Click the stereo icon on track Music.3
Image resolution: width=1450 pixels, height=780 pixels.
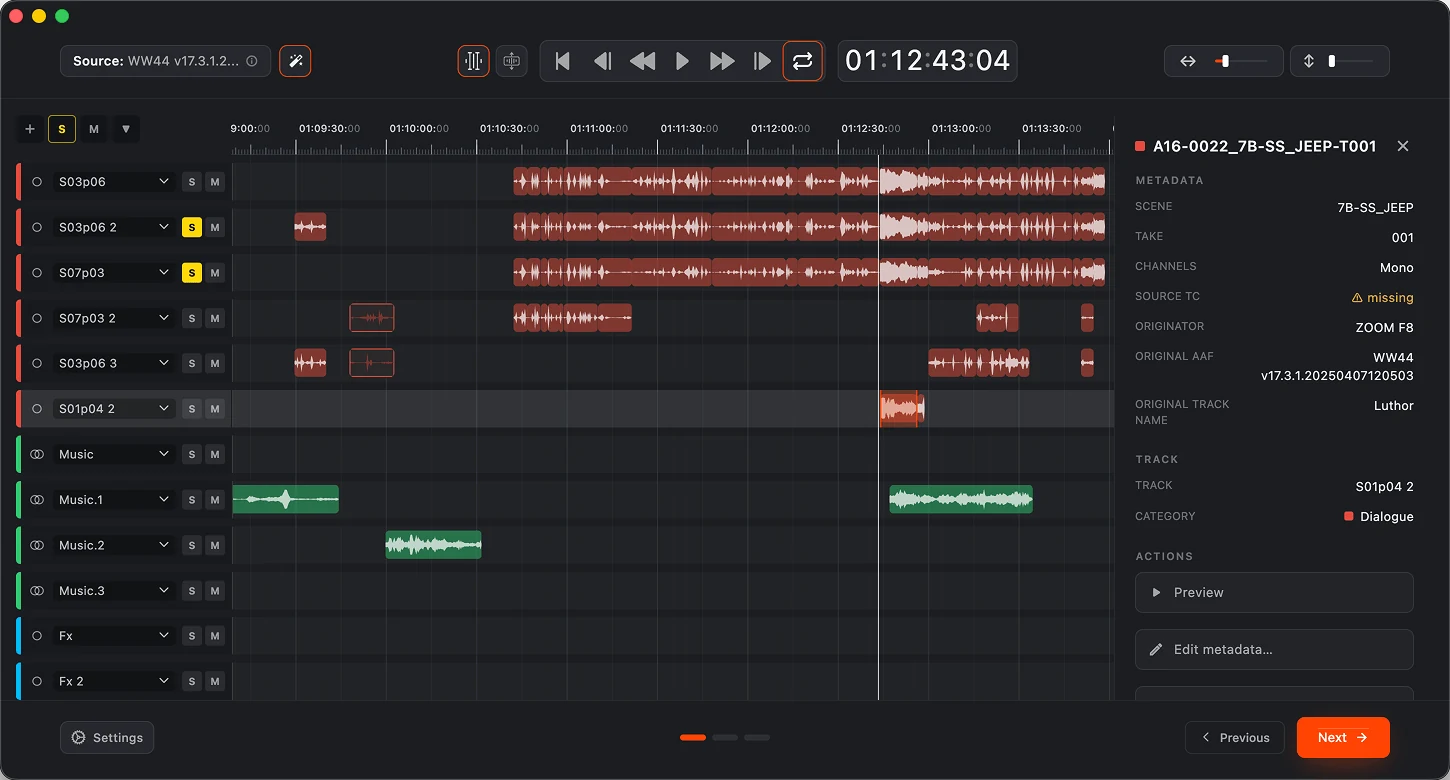coord(37,591)
